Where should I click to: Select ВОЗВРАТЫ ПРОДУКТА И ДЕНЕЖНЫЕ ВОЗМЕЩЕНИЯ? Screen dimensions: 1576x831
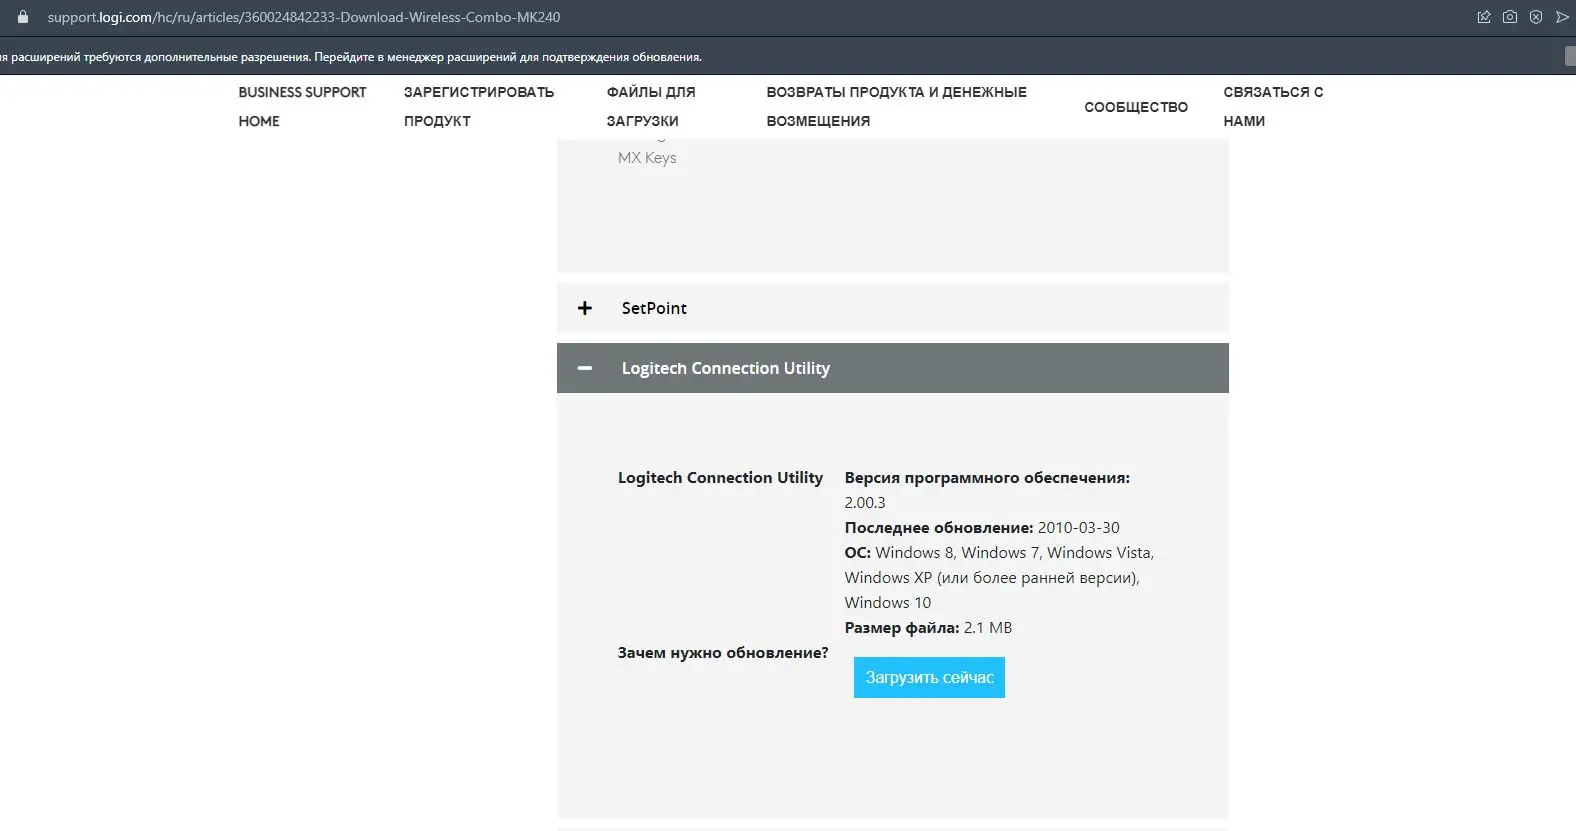pos(897,106)
